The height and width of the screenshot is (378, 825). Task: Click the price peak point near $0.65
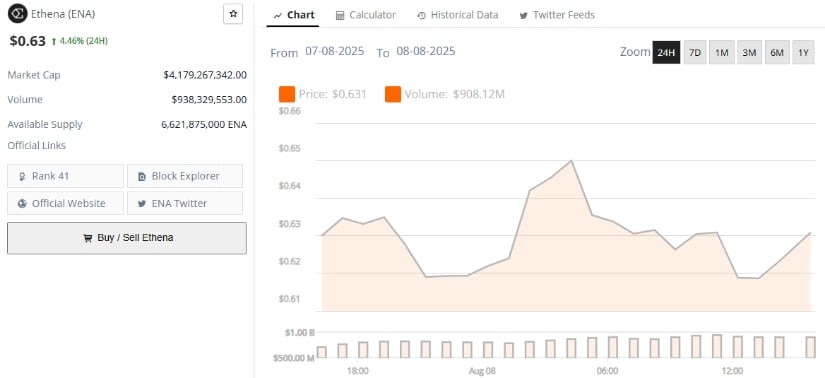pyautogui.click(x=571, y=161)
